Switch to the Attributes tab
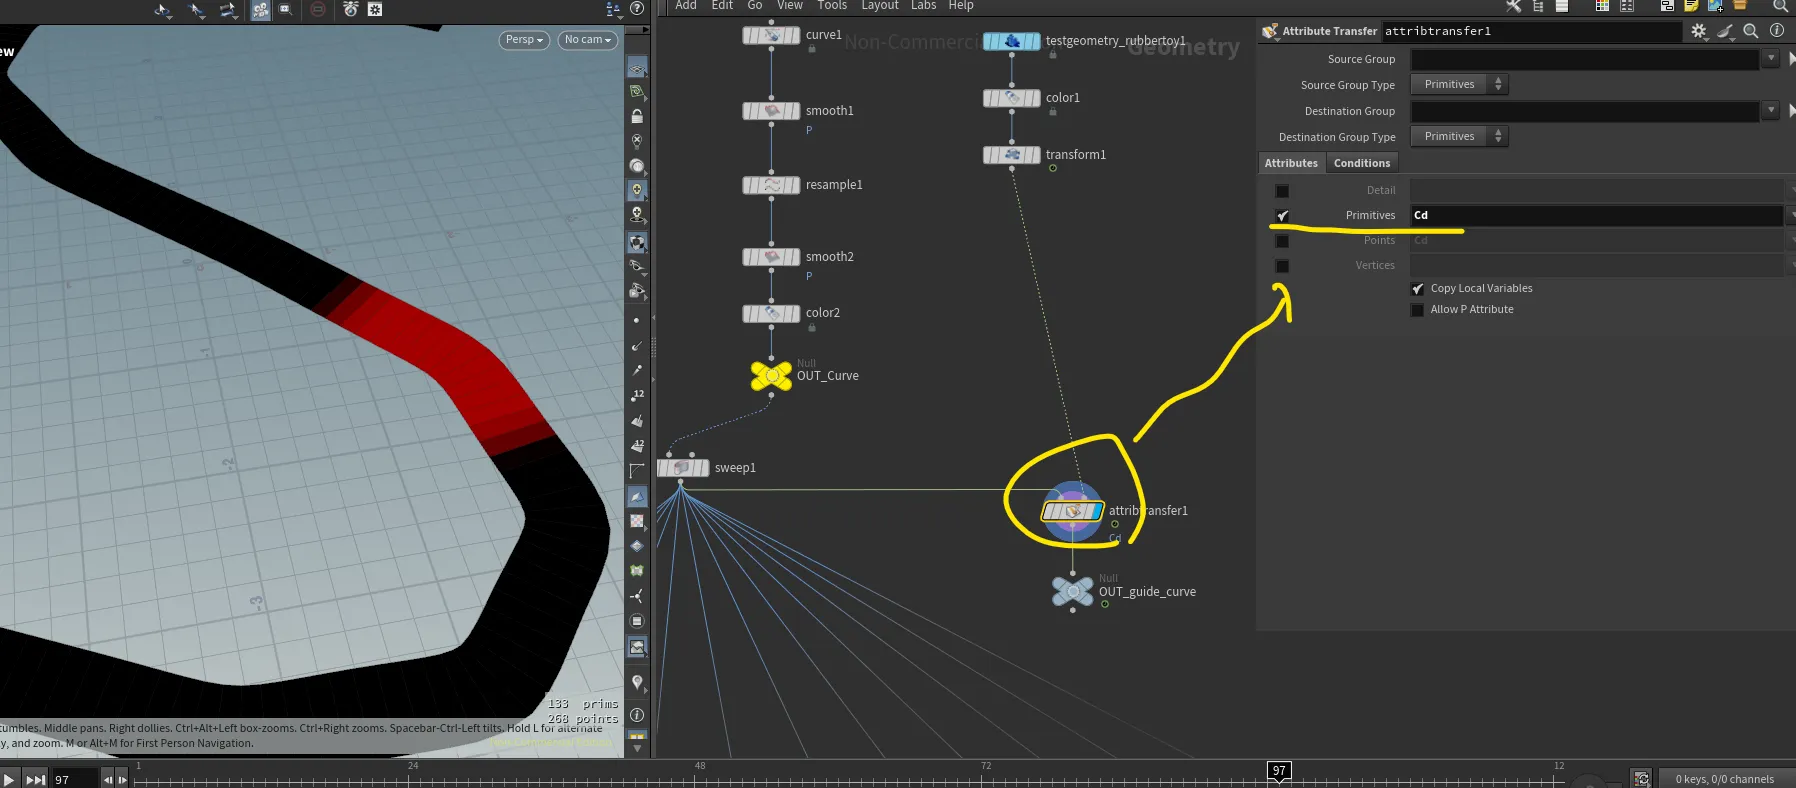Image resolution: width=1796 pixels, height=788 pixels. [1291, 163]
